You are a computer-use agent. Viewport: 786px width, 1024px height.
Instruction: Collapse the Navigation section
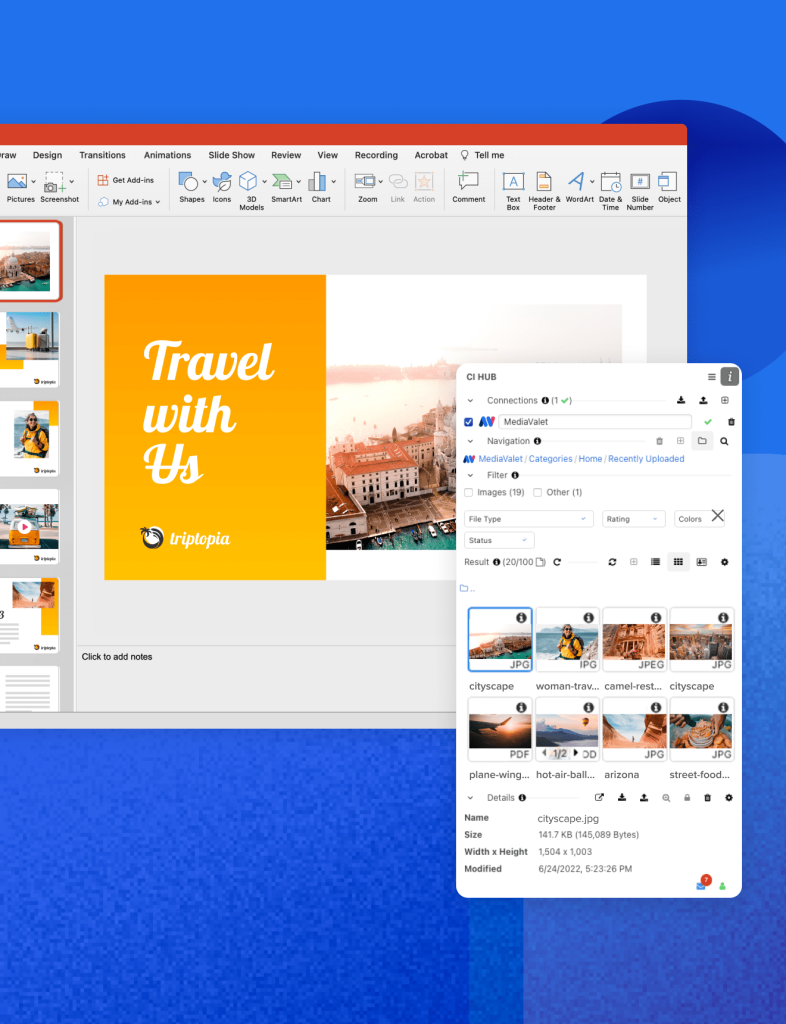470,441
